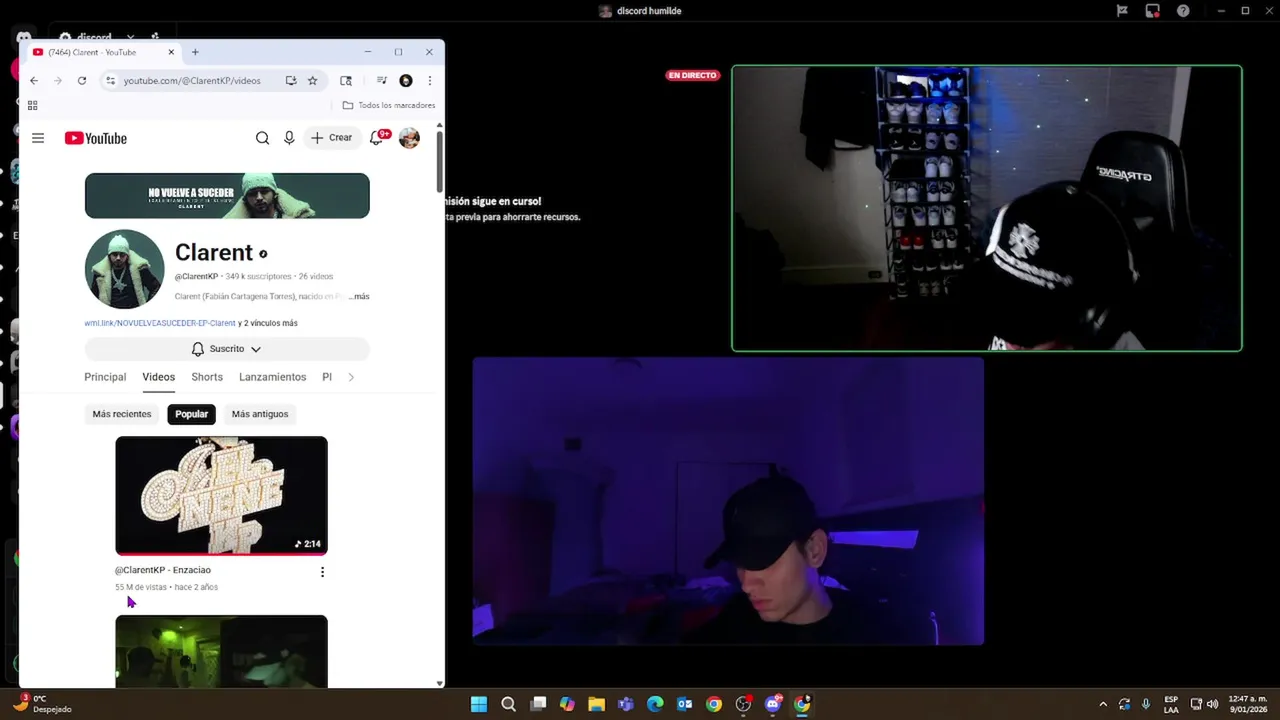This screenshot has width=1280, height=720.
Task: Focus the upper live stream video tile
Action: point(987,208)
